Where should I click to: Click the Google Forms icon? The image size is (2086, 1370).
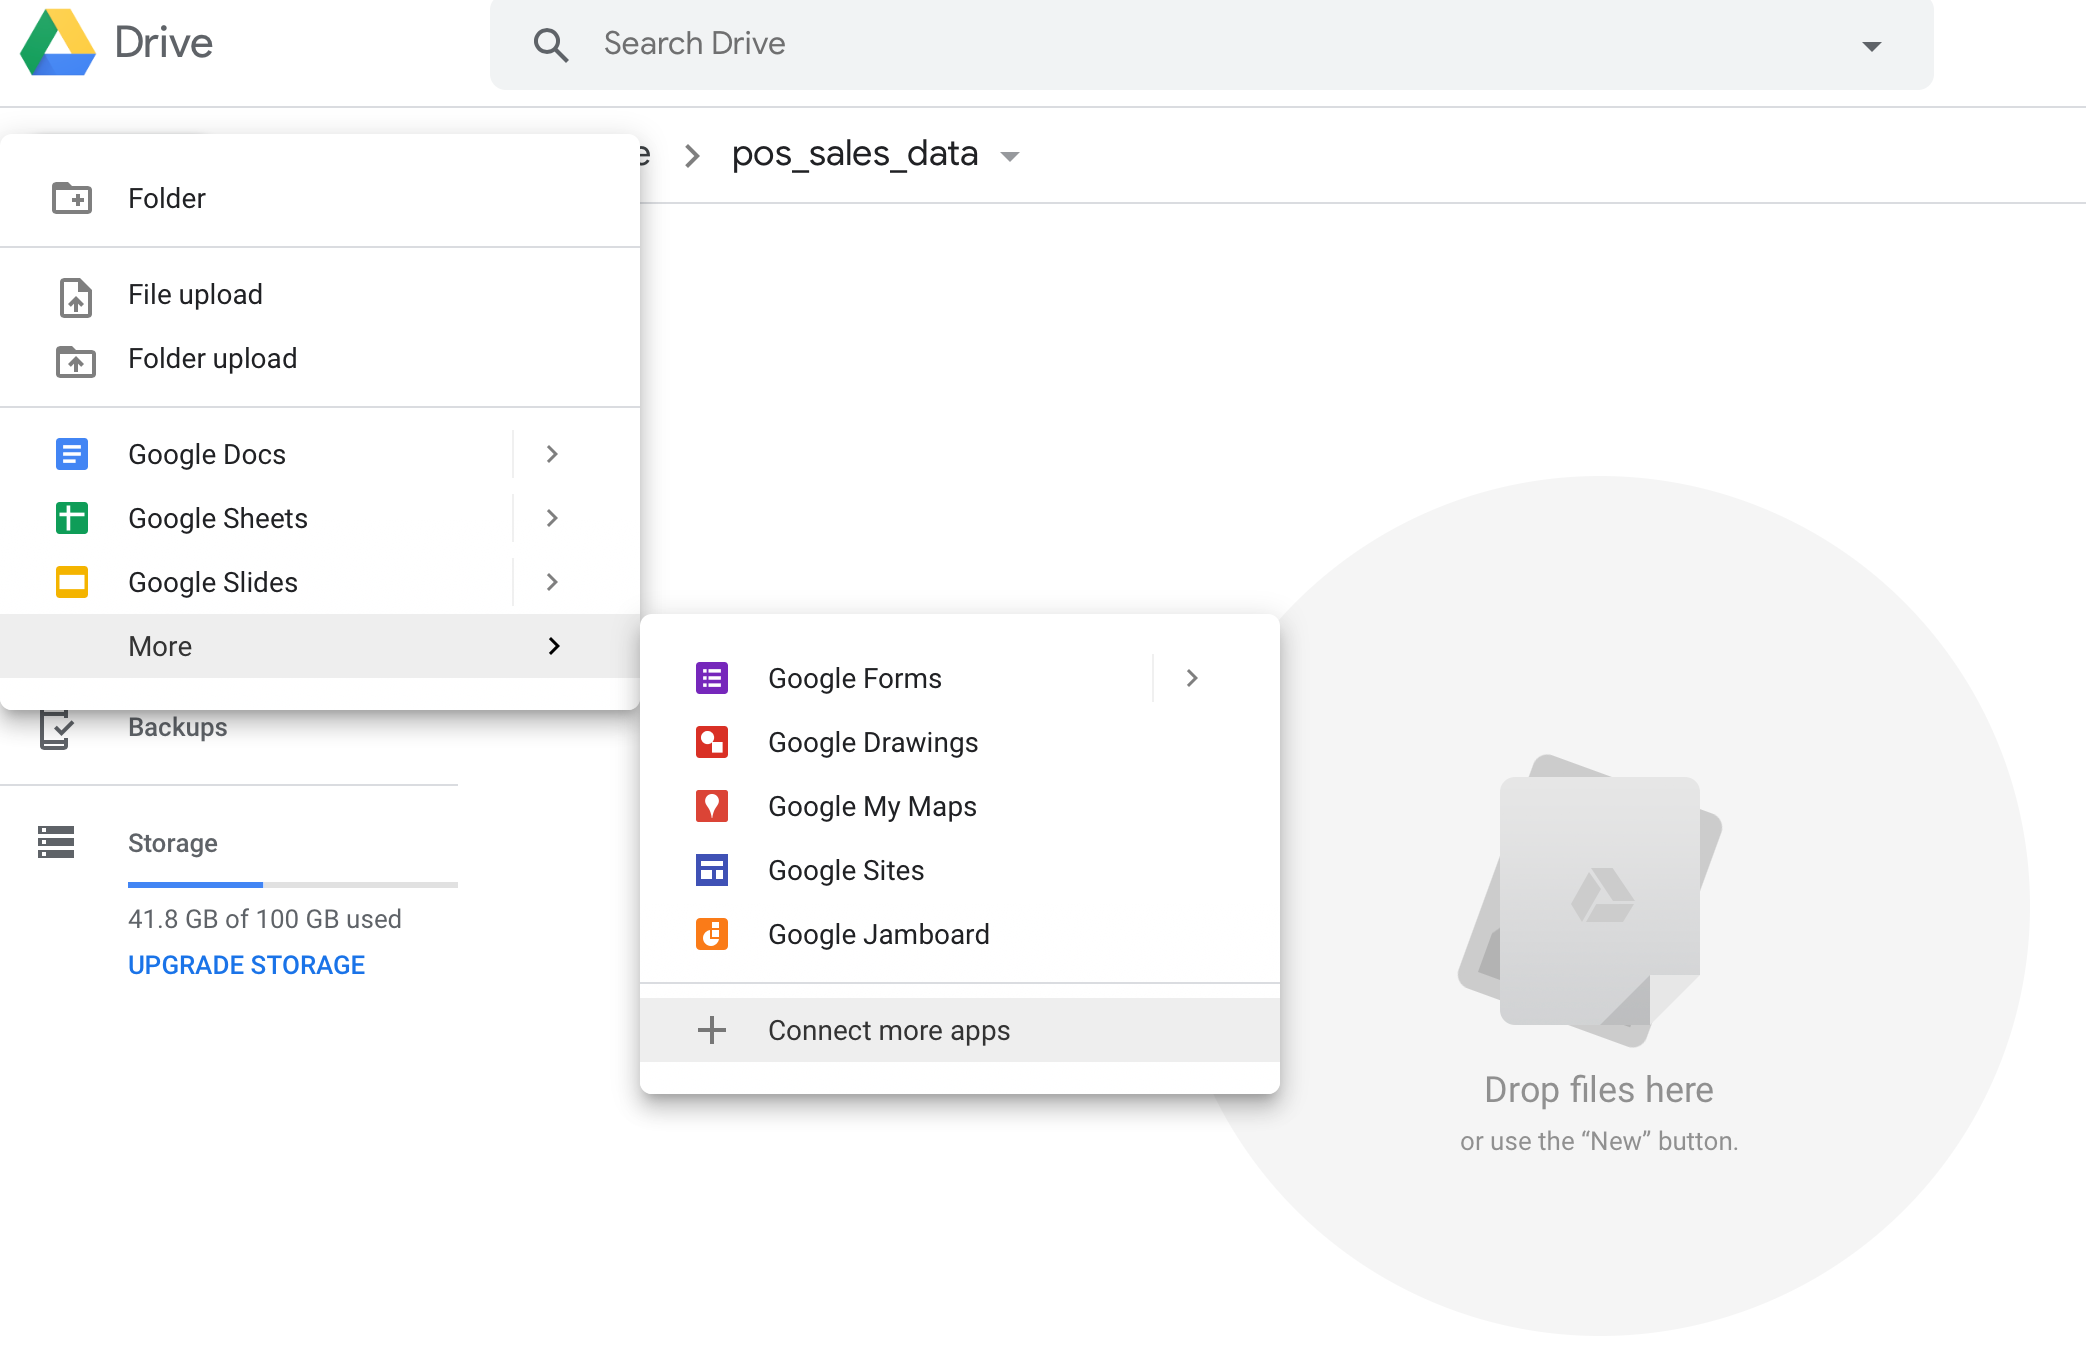pyautogui.click(x=712, y=678)
